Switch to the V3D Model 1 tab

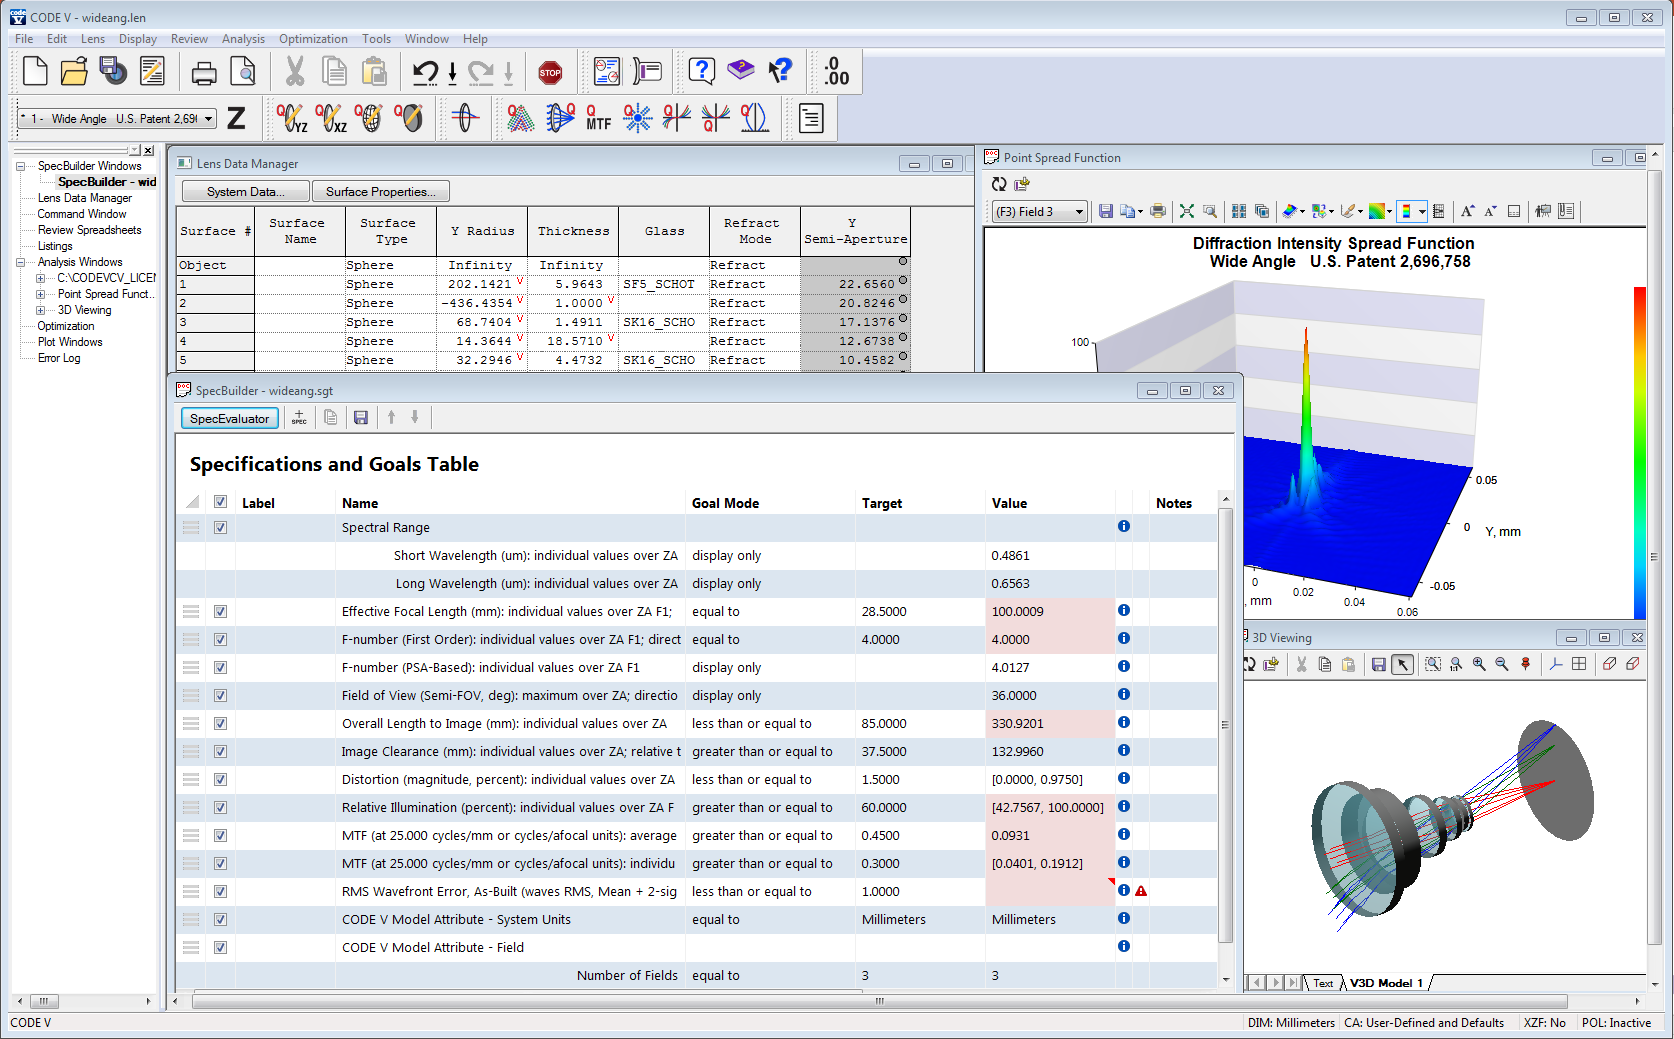point(1385,983)
